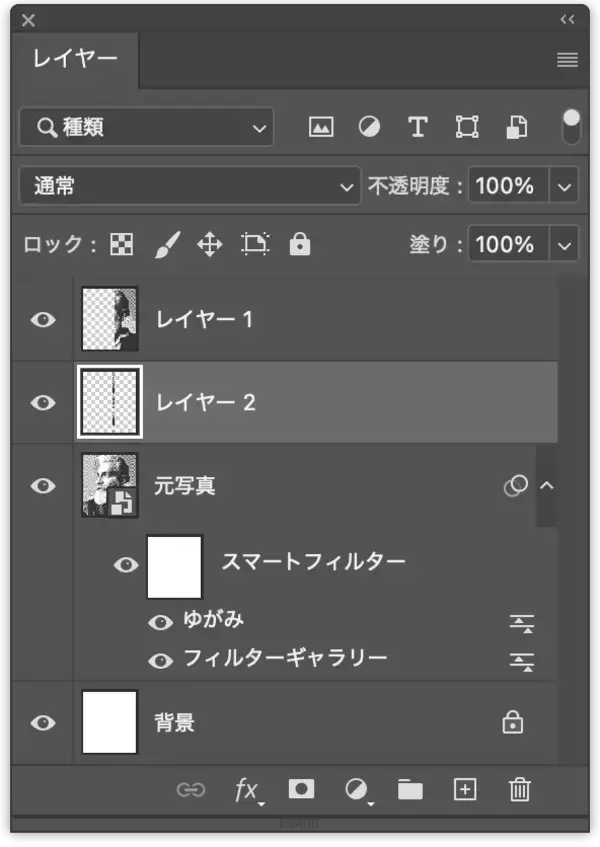The image size is (600, 847).
Task: Open the 塗り fill slider arrow
Action: click(x=564, y=246)
